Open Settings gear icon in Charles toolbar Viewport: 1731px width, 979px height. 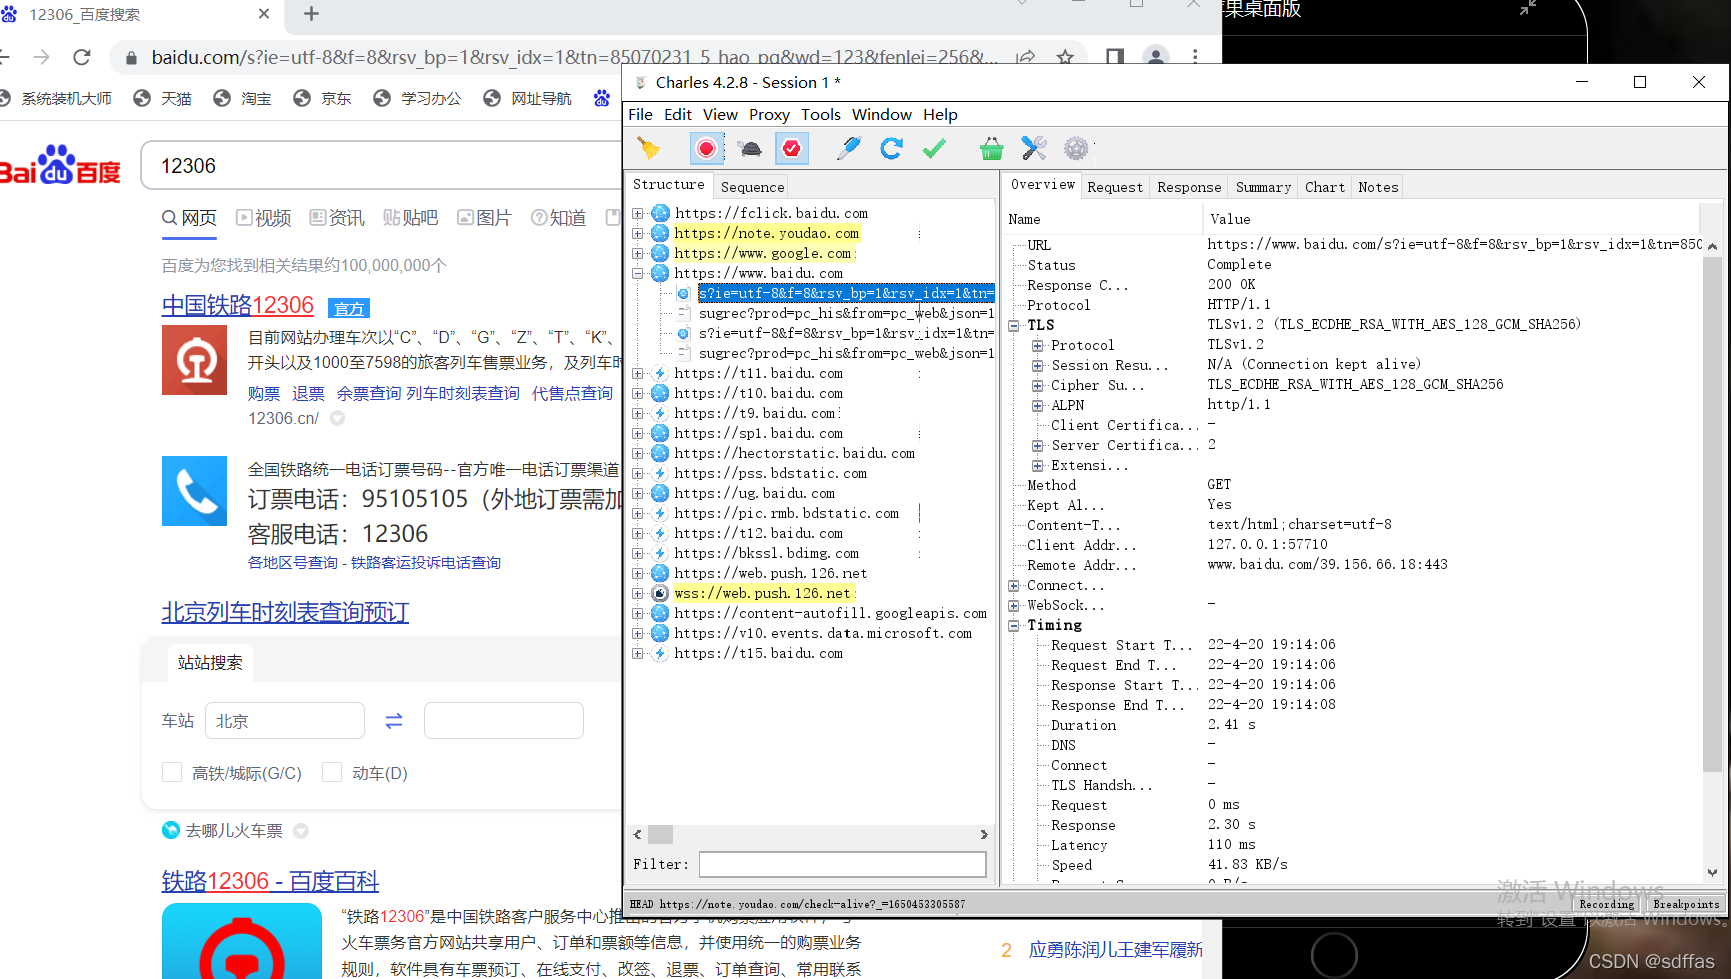[1076, 149]
